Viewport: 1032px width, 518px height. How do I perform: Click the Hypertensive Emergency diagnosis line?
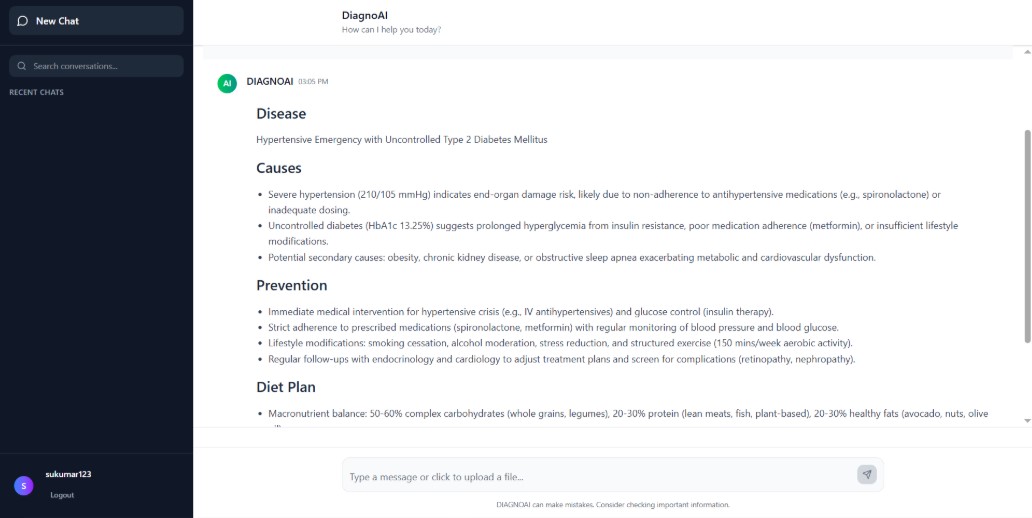click(x=401, y=139)
